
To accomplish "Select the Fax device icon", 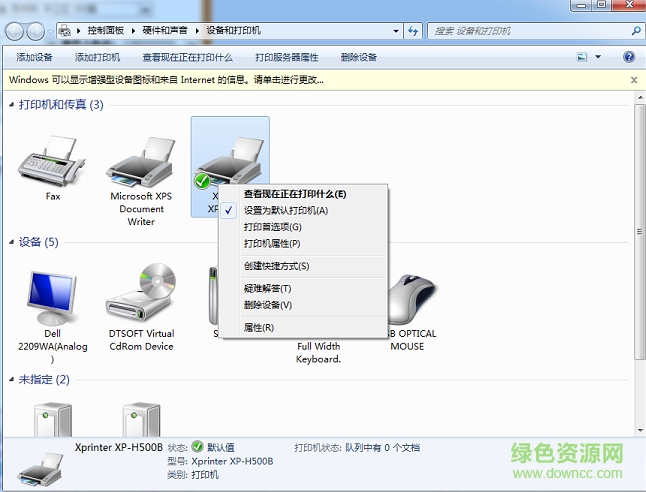I will pos(52,161).
